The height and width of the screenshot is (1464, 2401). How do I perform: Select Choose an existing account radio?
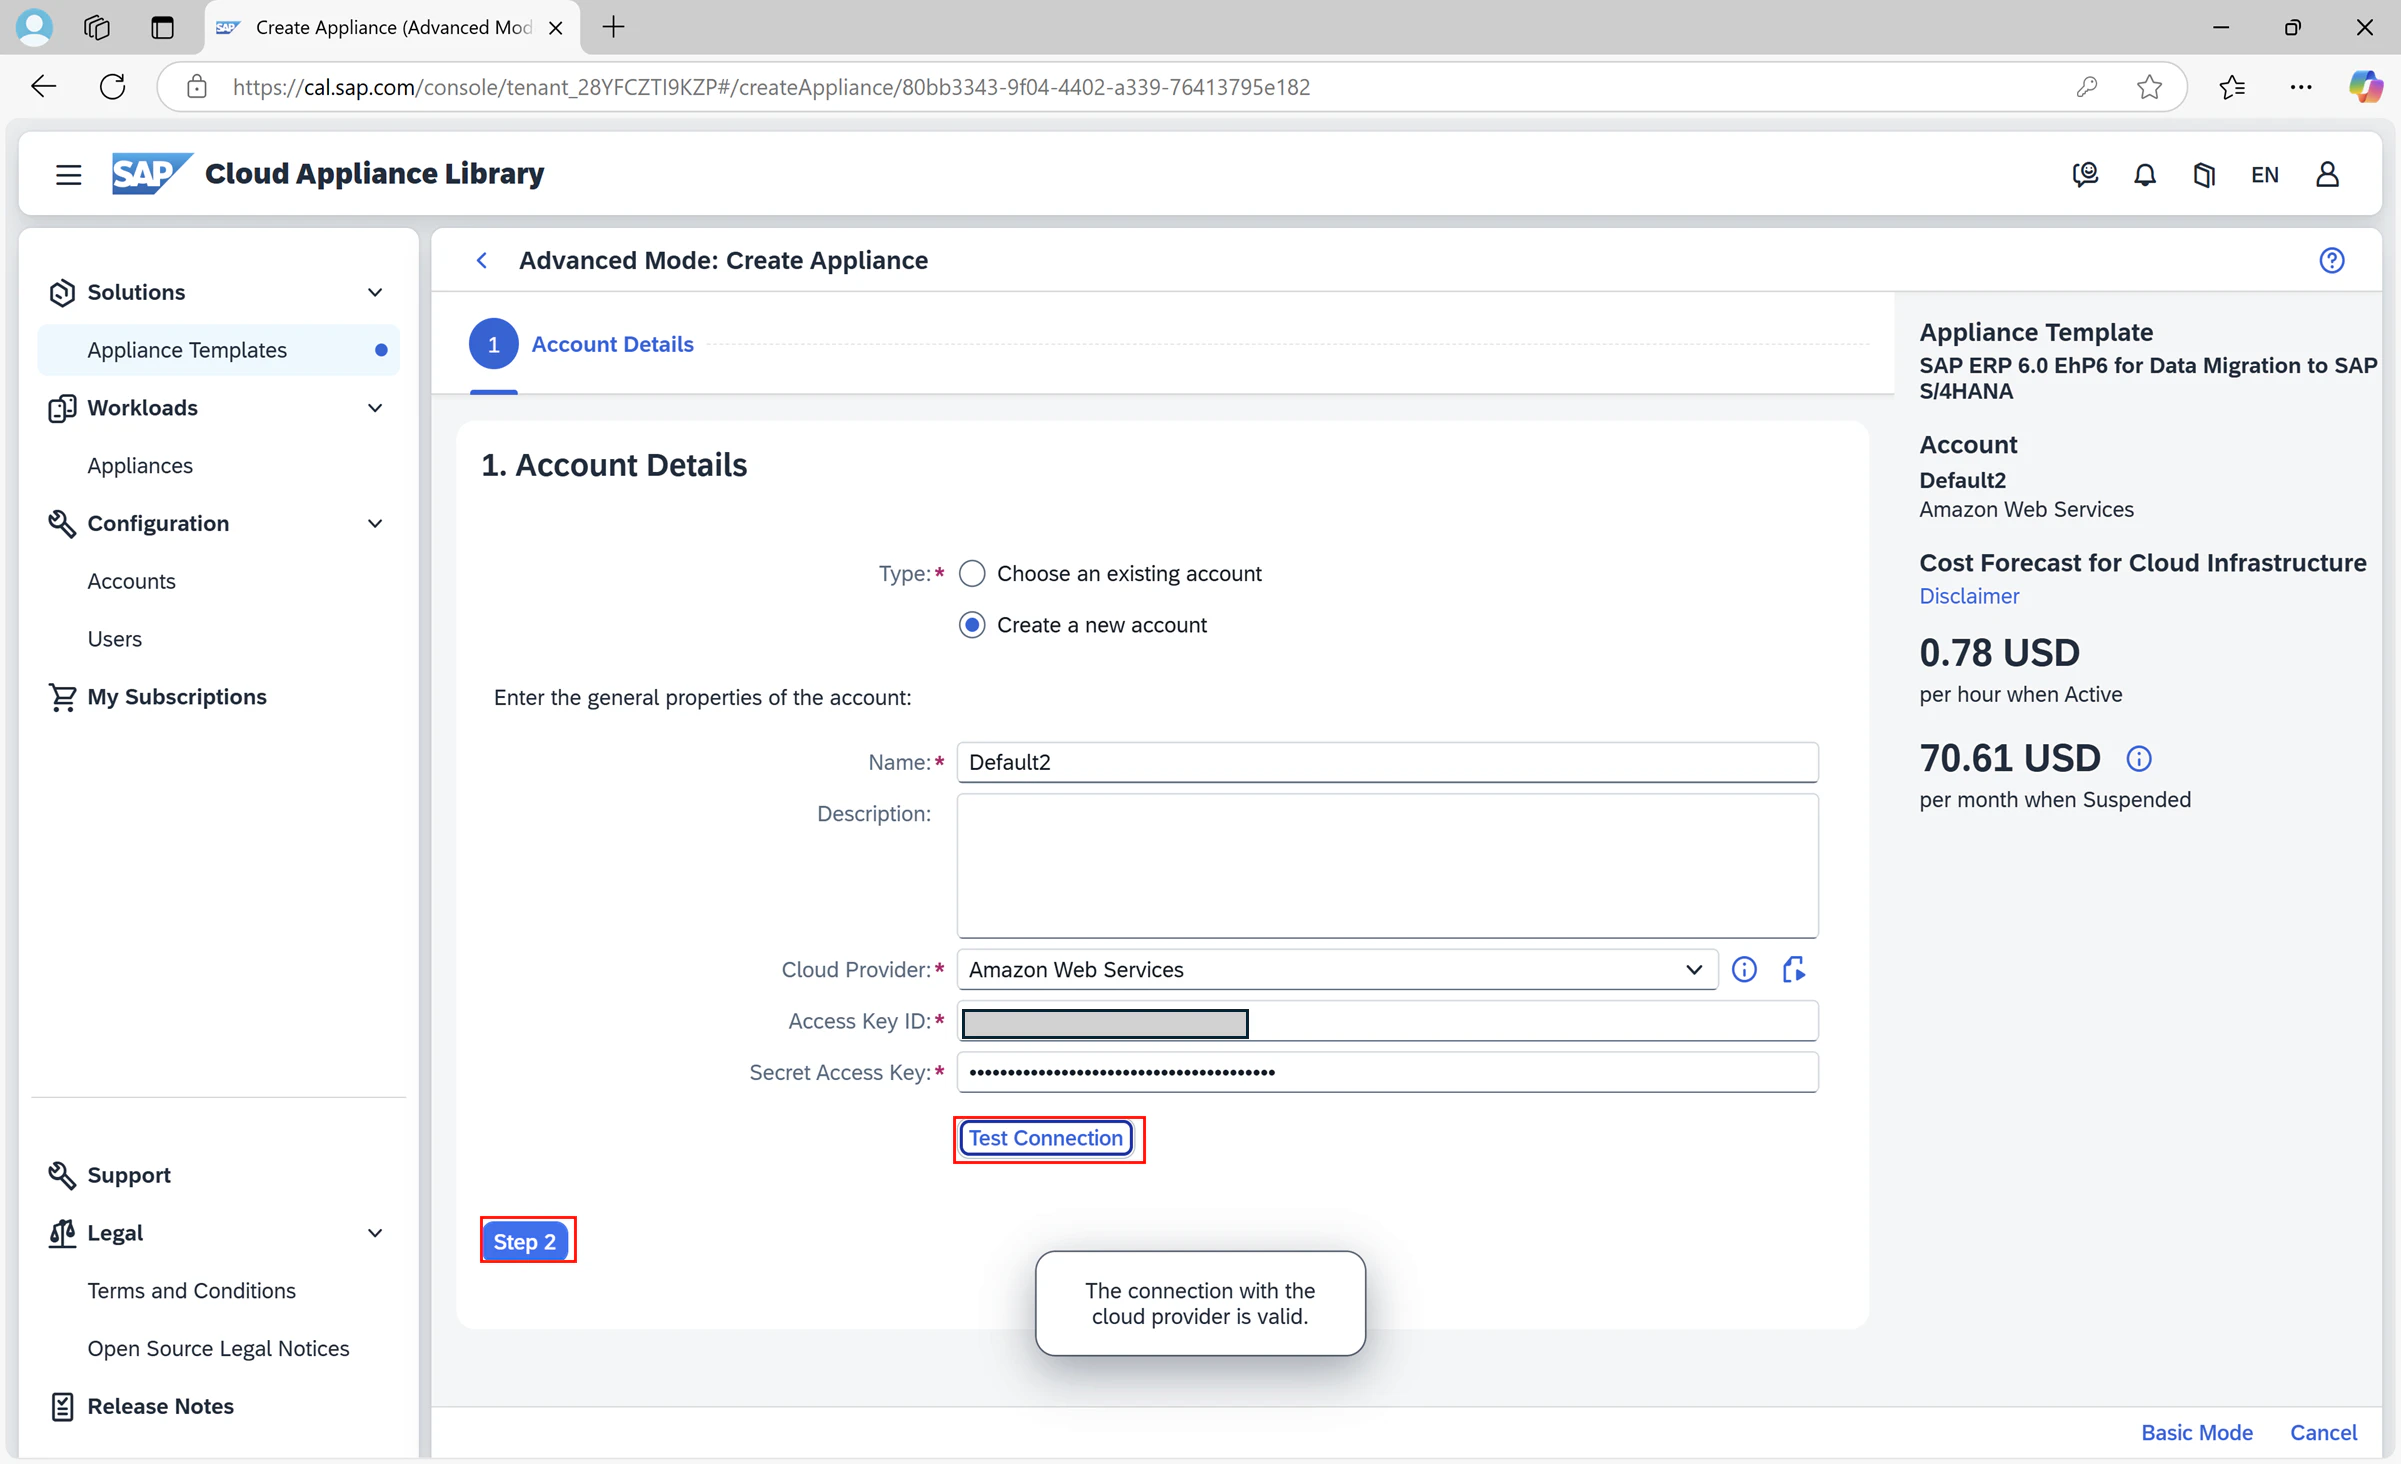tap(972, 574)
